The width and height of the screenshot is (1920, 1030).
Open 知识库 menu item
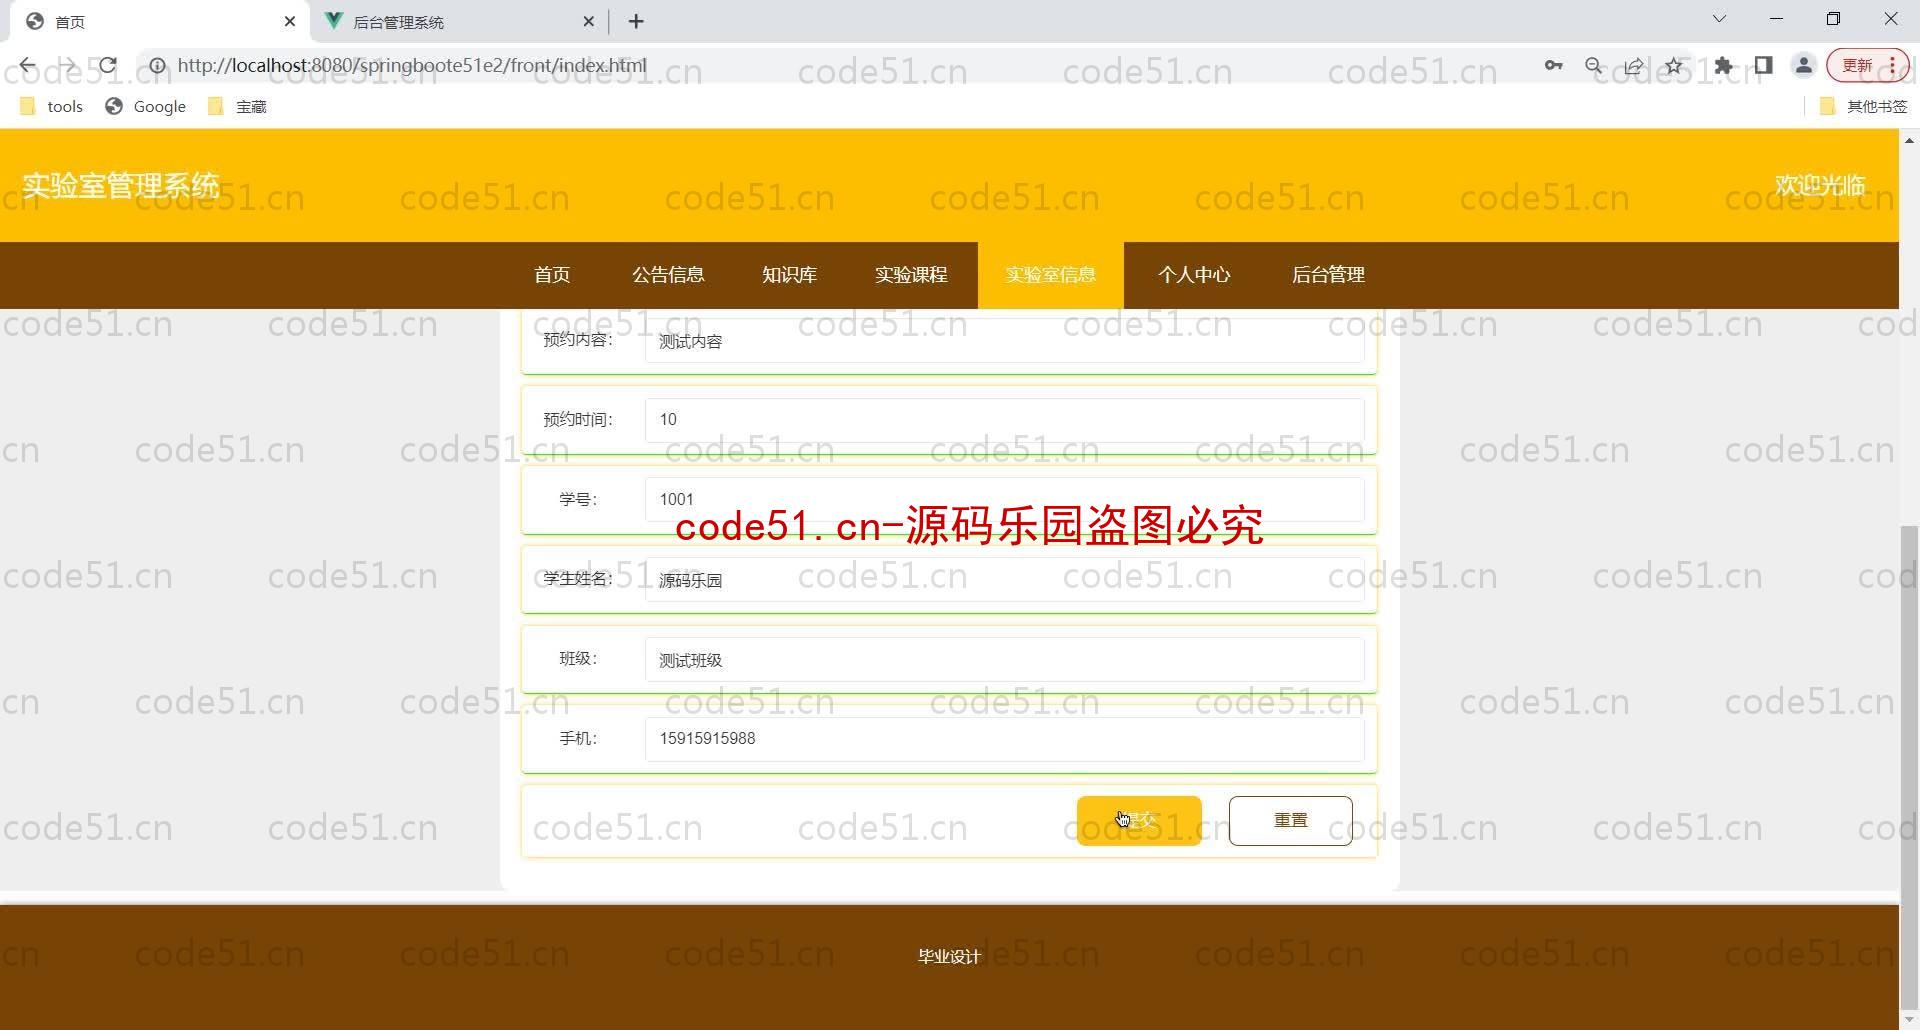789,275
